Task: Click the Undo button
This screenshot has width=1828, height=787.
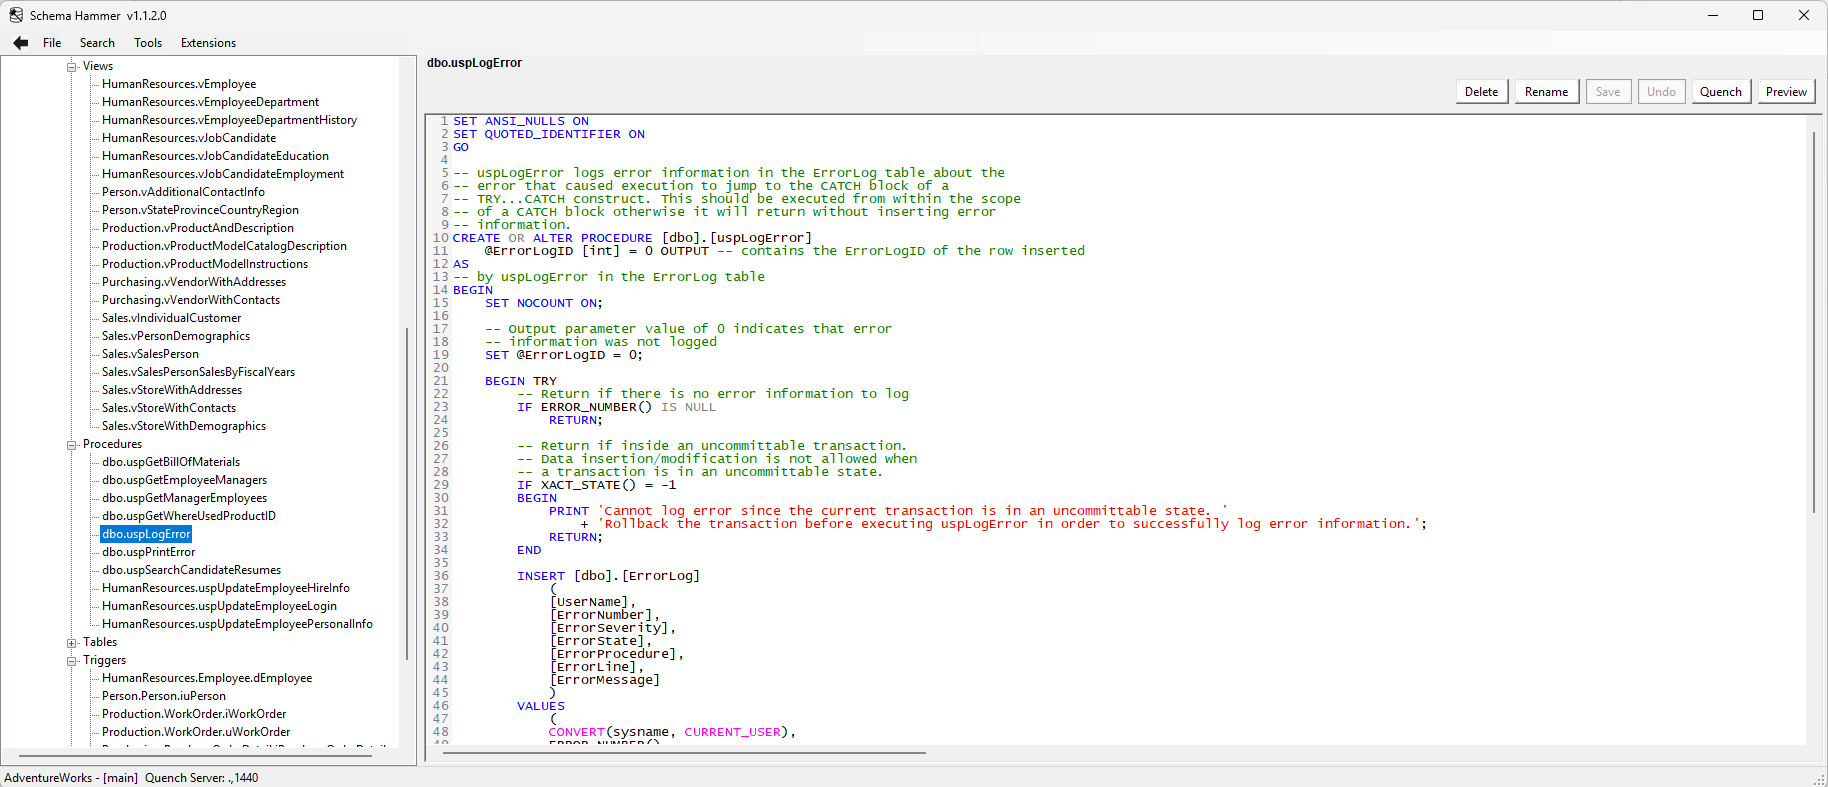Action: (x=1661, y=92)
